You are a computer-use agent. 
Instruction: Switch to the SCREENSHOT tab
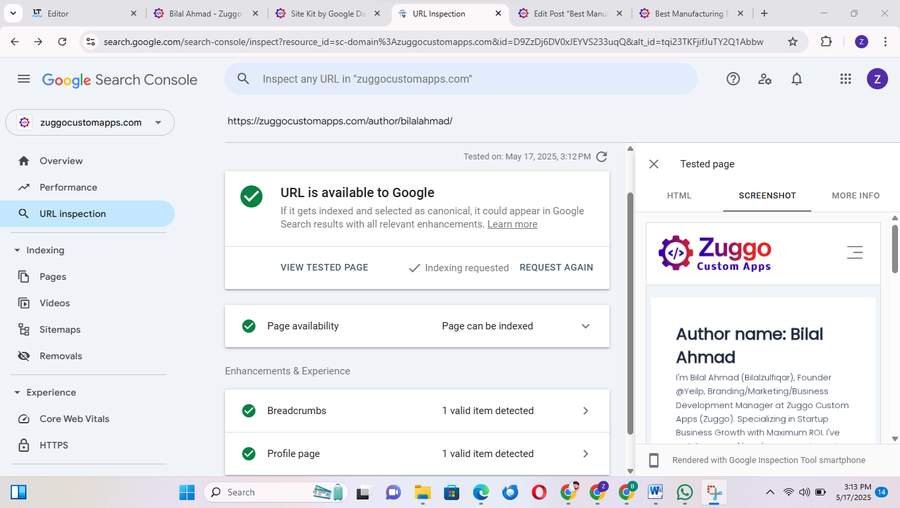tap(767, 196)
